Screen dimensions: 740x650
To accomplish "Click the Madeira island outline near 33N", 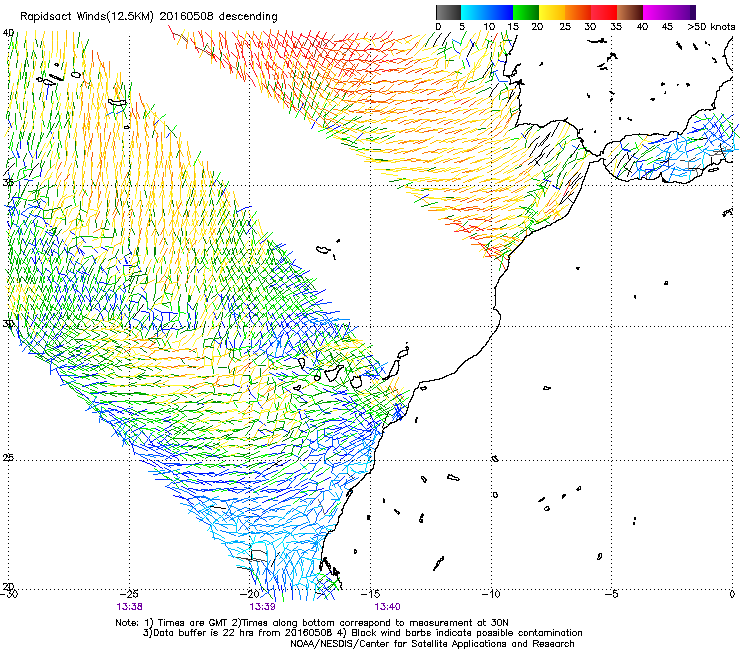I will click(323, 249).
